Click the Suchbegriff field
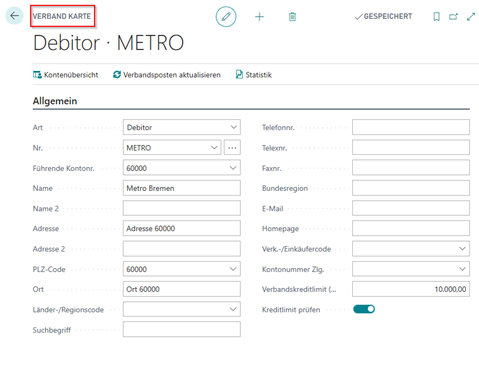The width and height of the screenshot is (479, 373). coord(182,329)
